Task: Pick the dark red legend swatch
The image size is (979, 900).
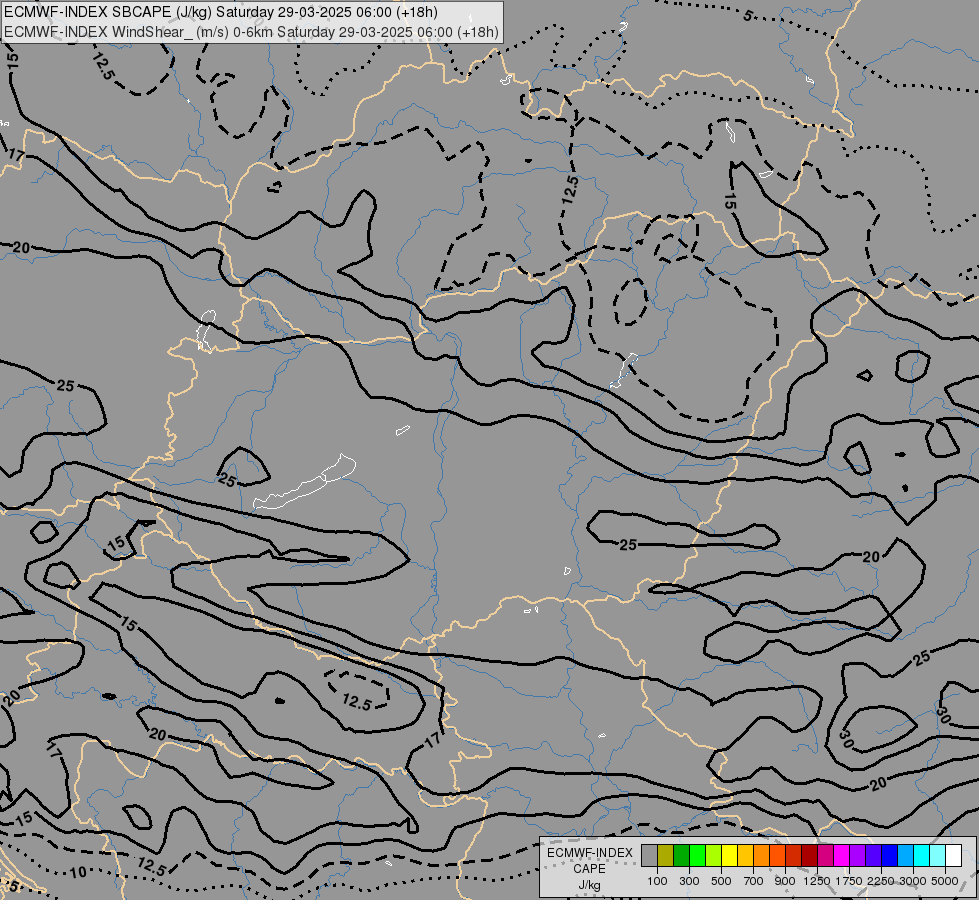Action: click(x=809, y=856)
